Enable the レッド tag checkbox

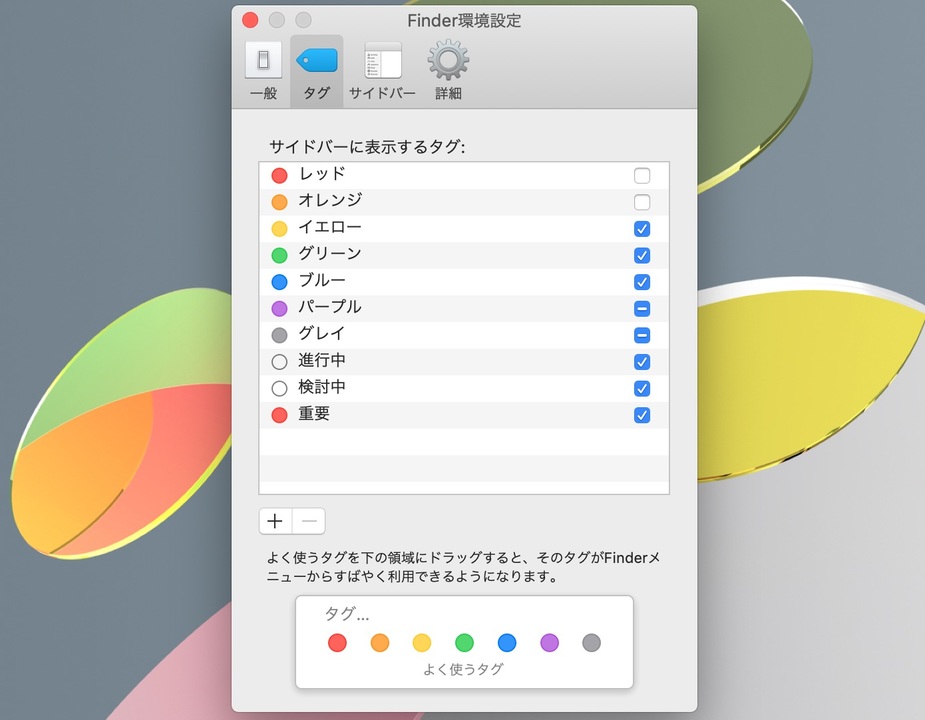click(x=642, y=175)
